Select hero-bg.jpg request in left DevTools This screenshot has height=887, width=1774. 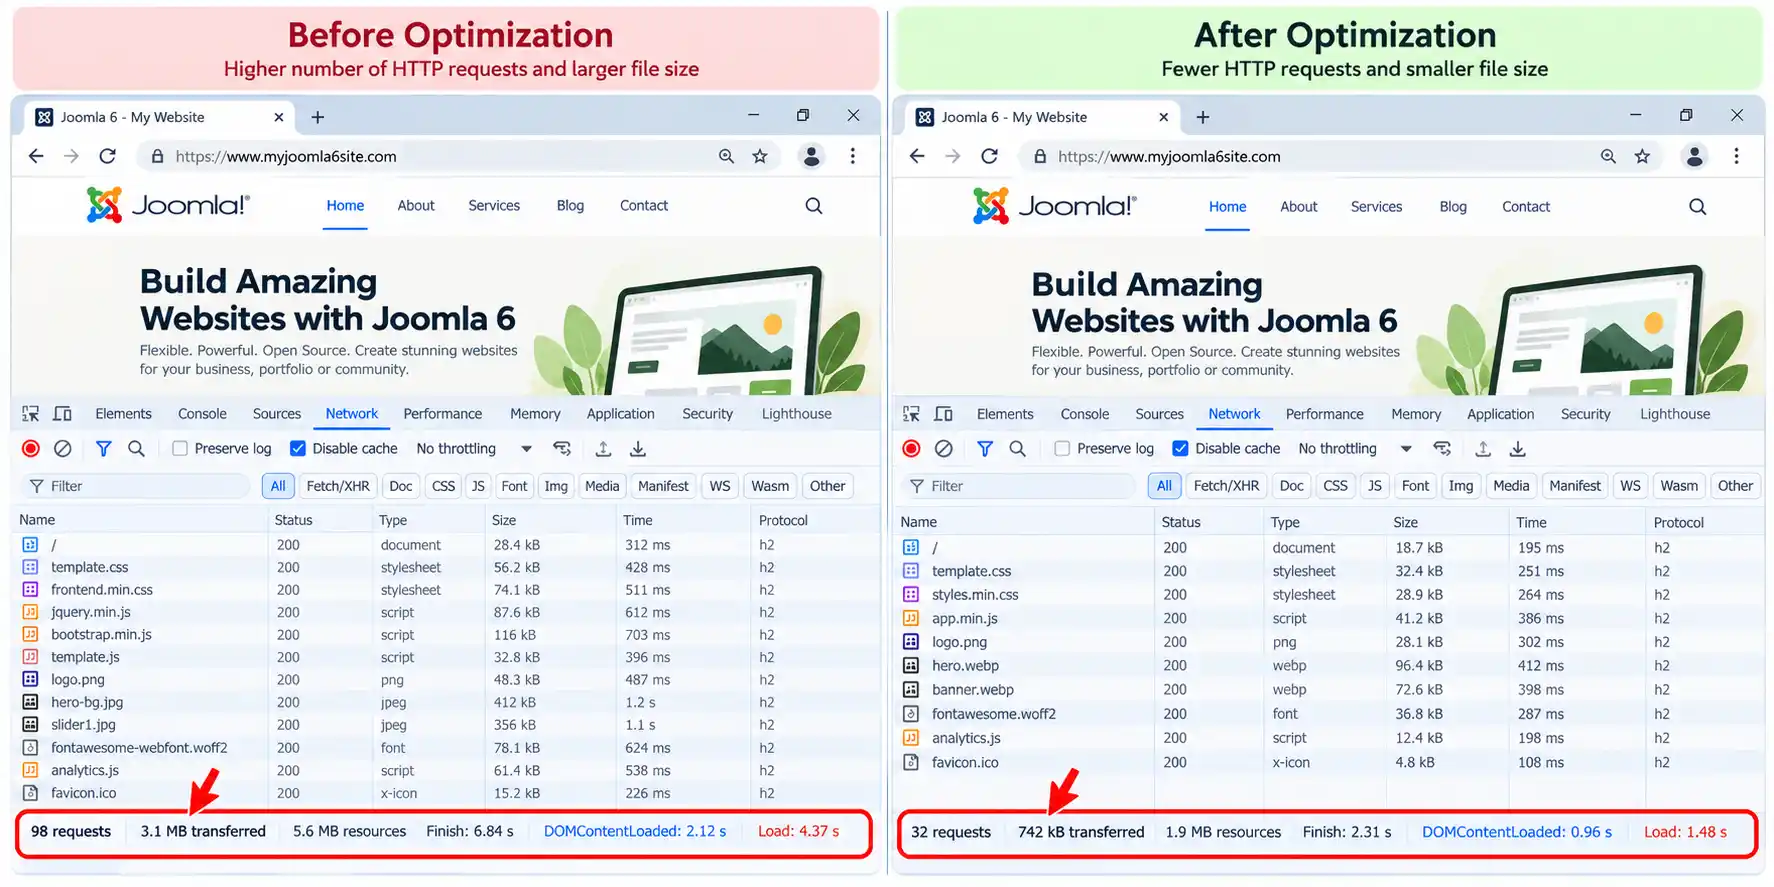[445, 702]
